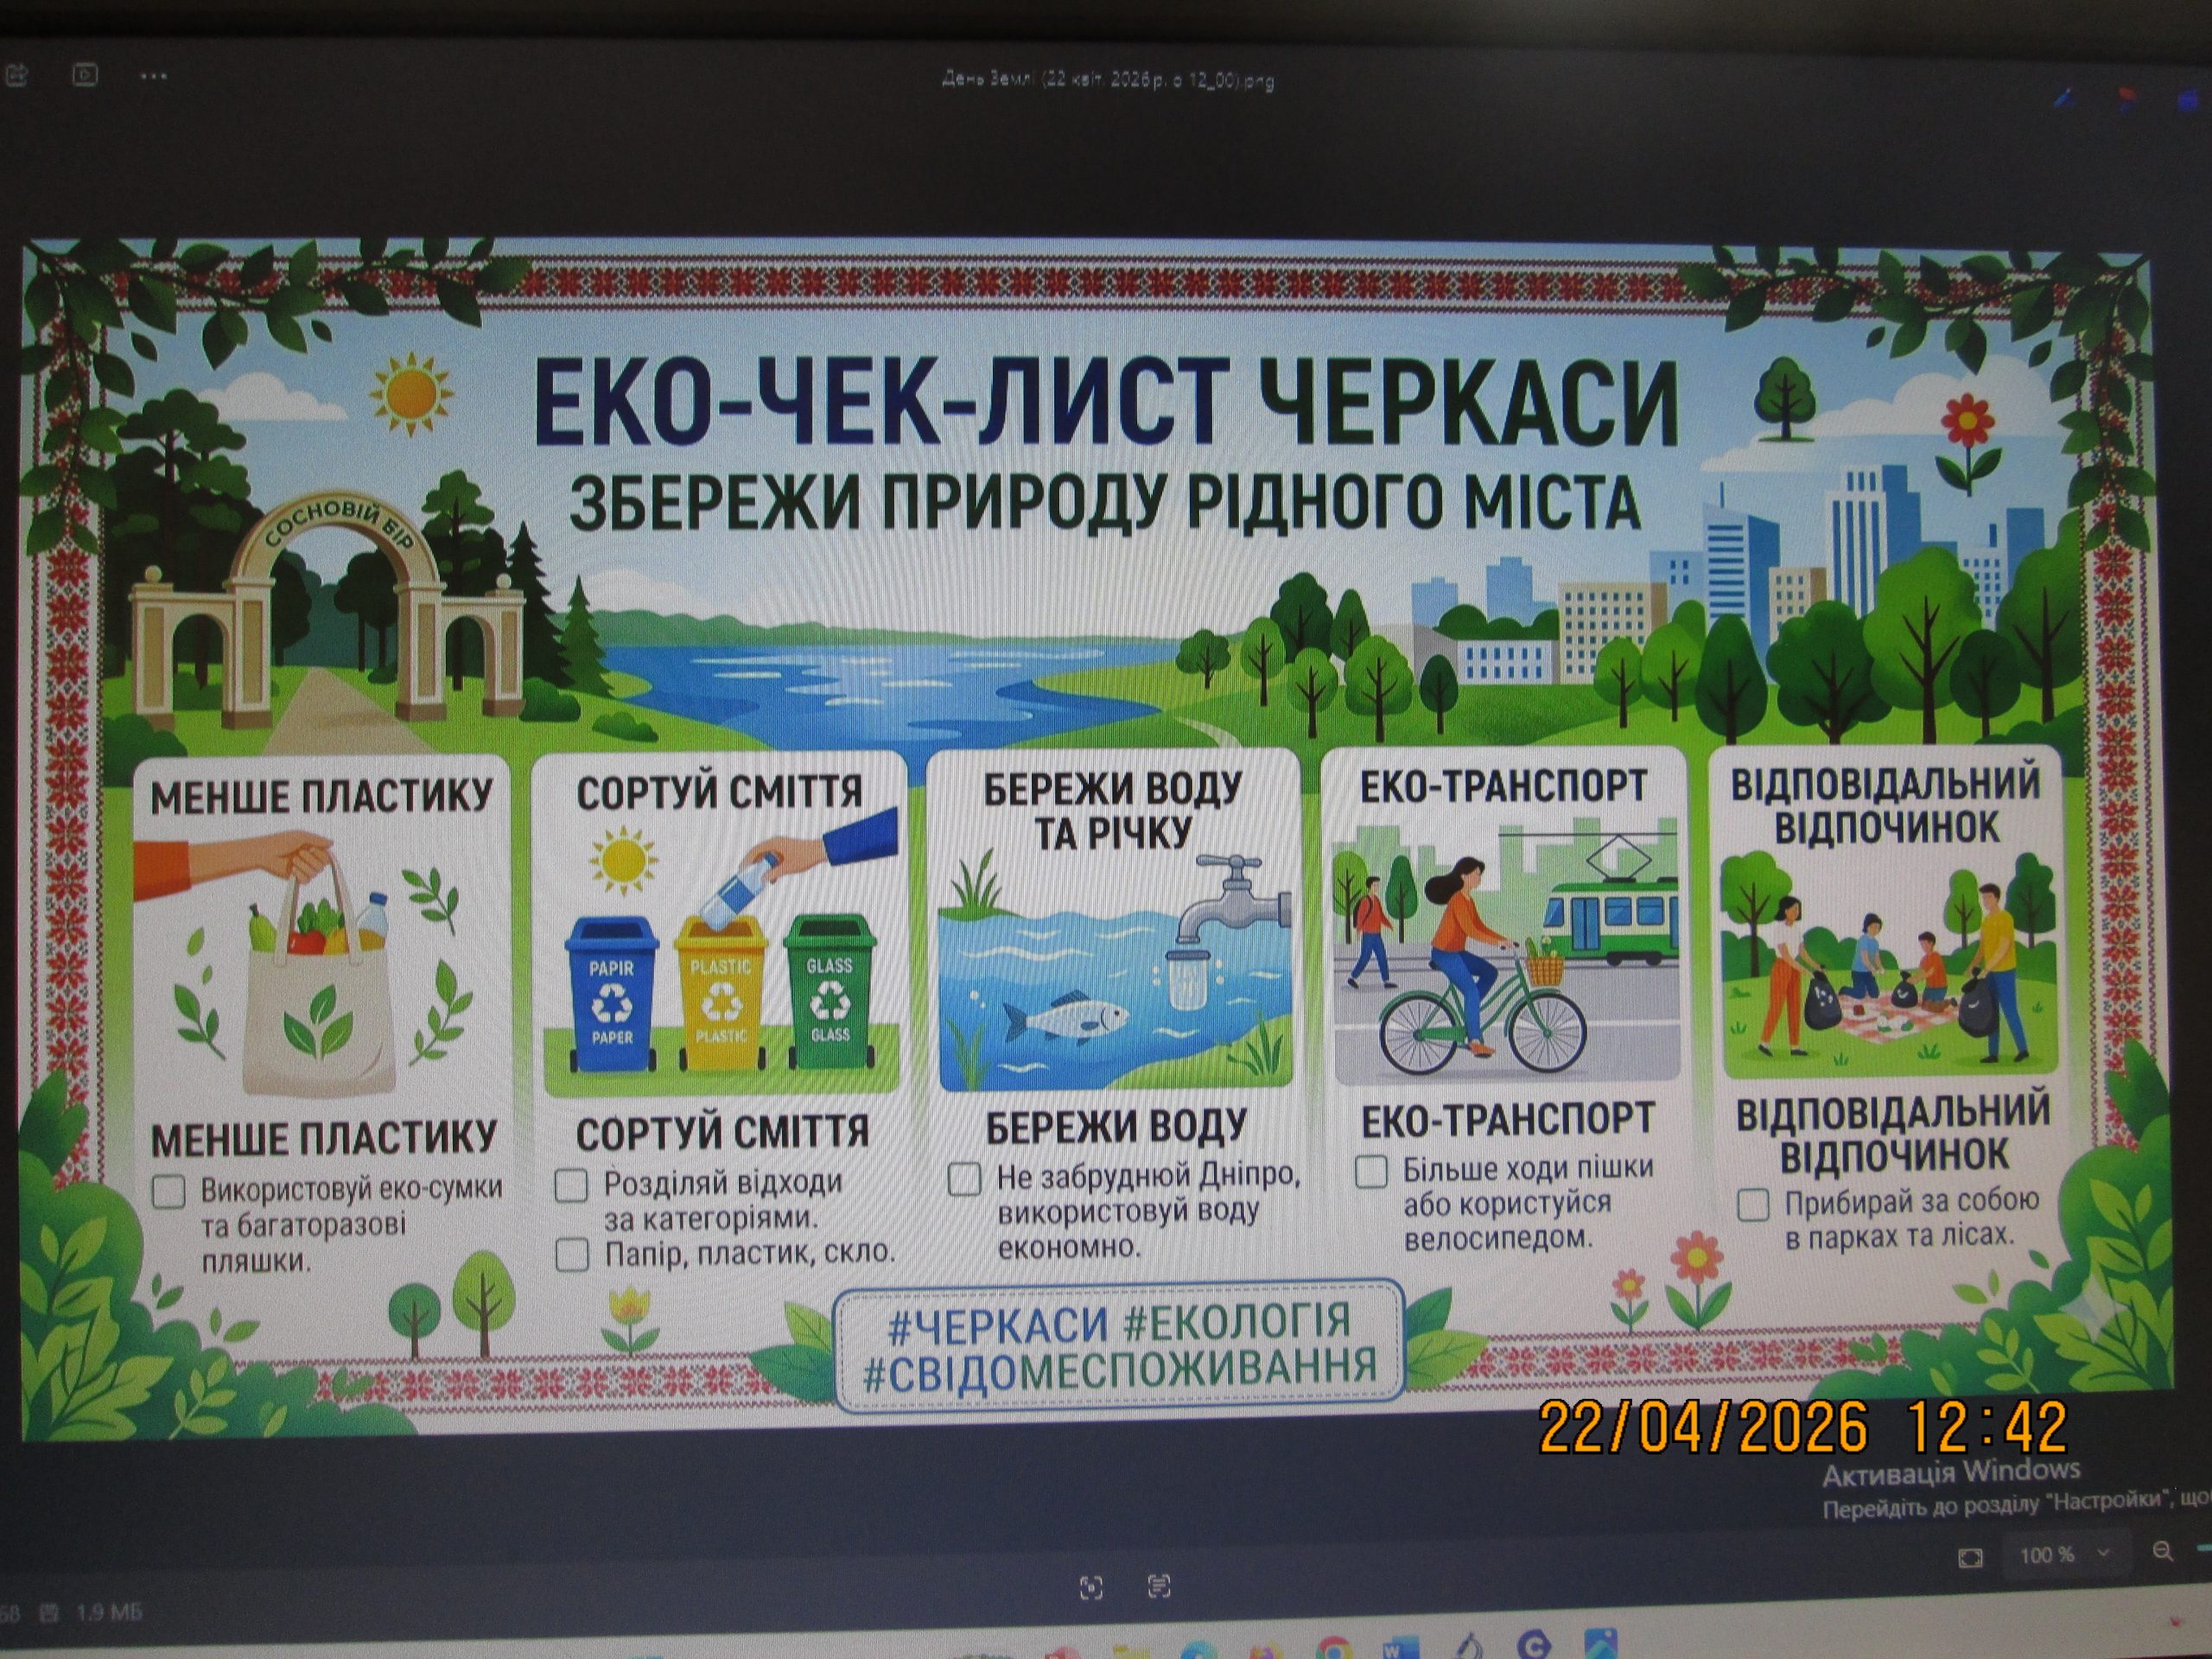The height and width of the screenshot is (1659, 2212).
Task: Start slideshow from the top toolbar
Action: click(86, 74)
